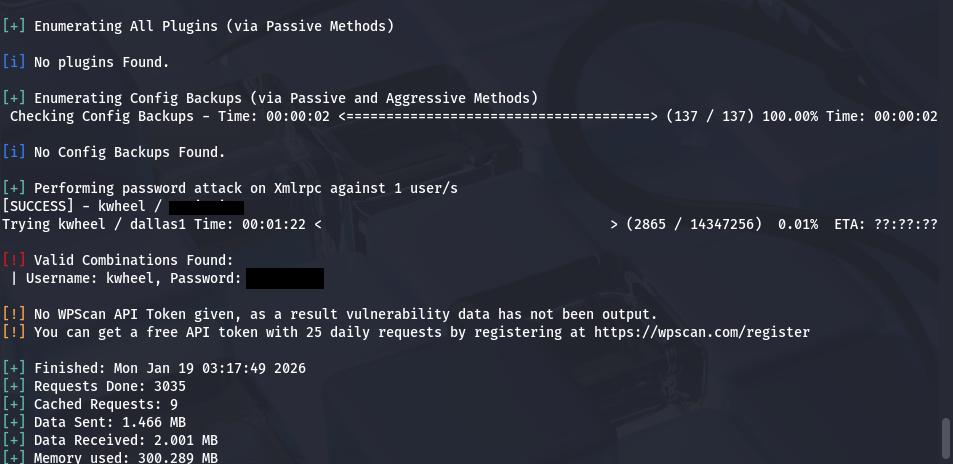Viewport: 953px width, 464px height.
Task: Click the vertical scrollbar thumb
Action: click(x=946, y=435)
